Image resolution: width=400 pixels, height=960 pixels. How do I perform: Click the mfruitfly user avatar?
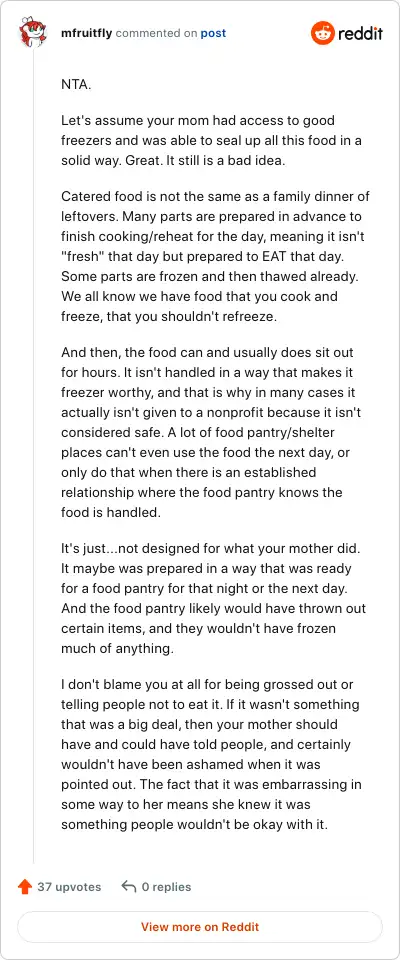32,33
